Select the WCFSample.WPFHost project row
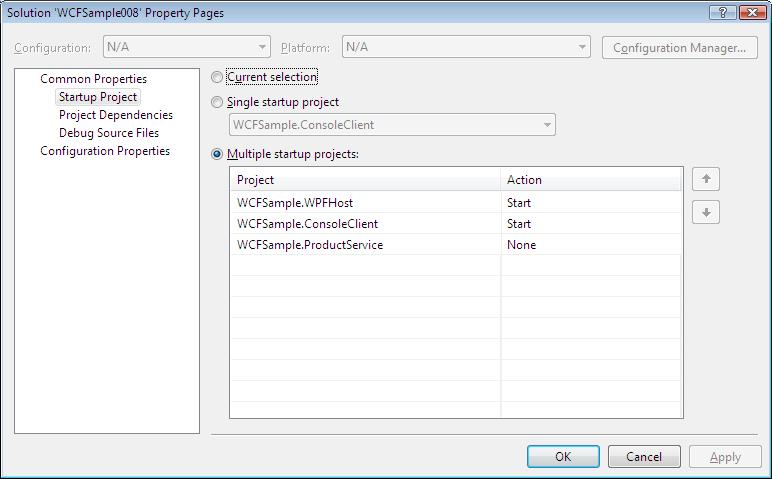The width and height of the screenshot is (772, 479). (456, 202)
